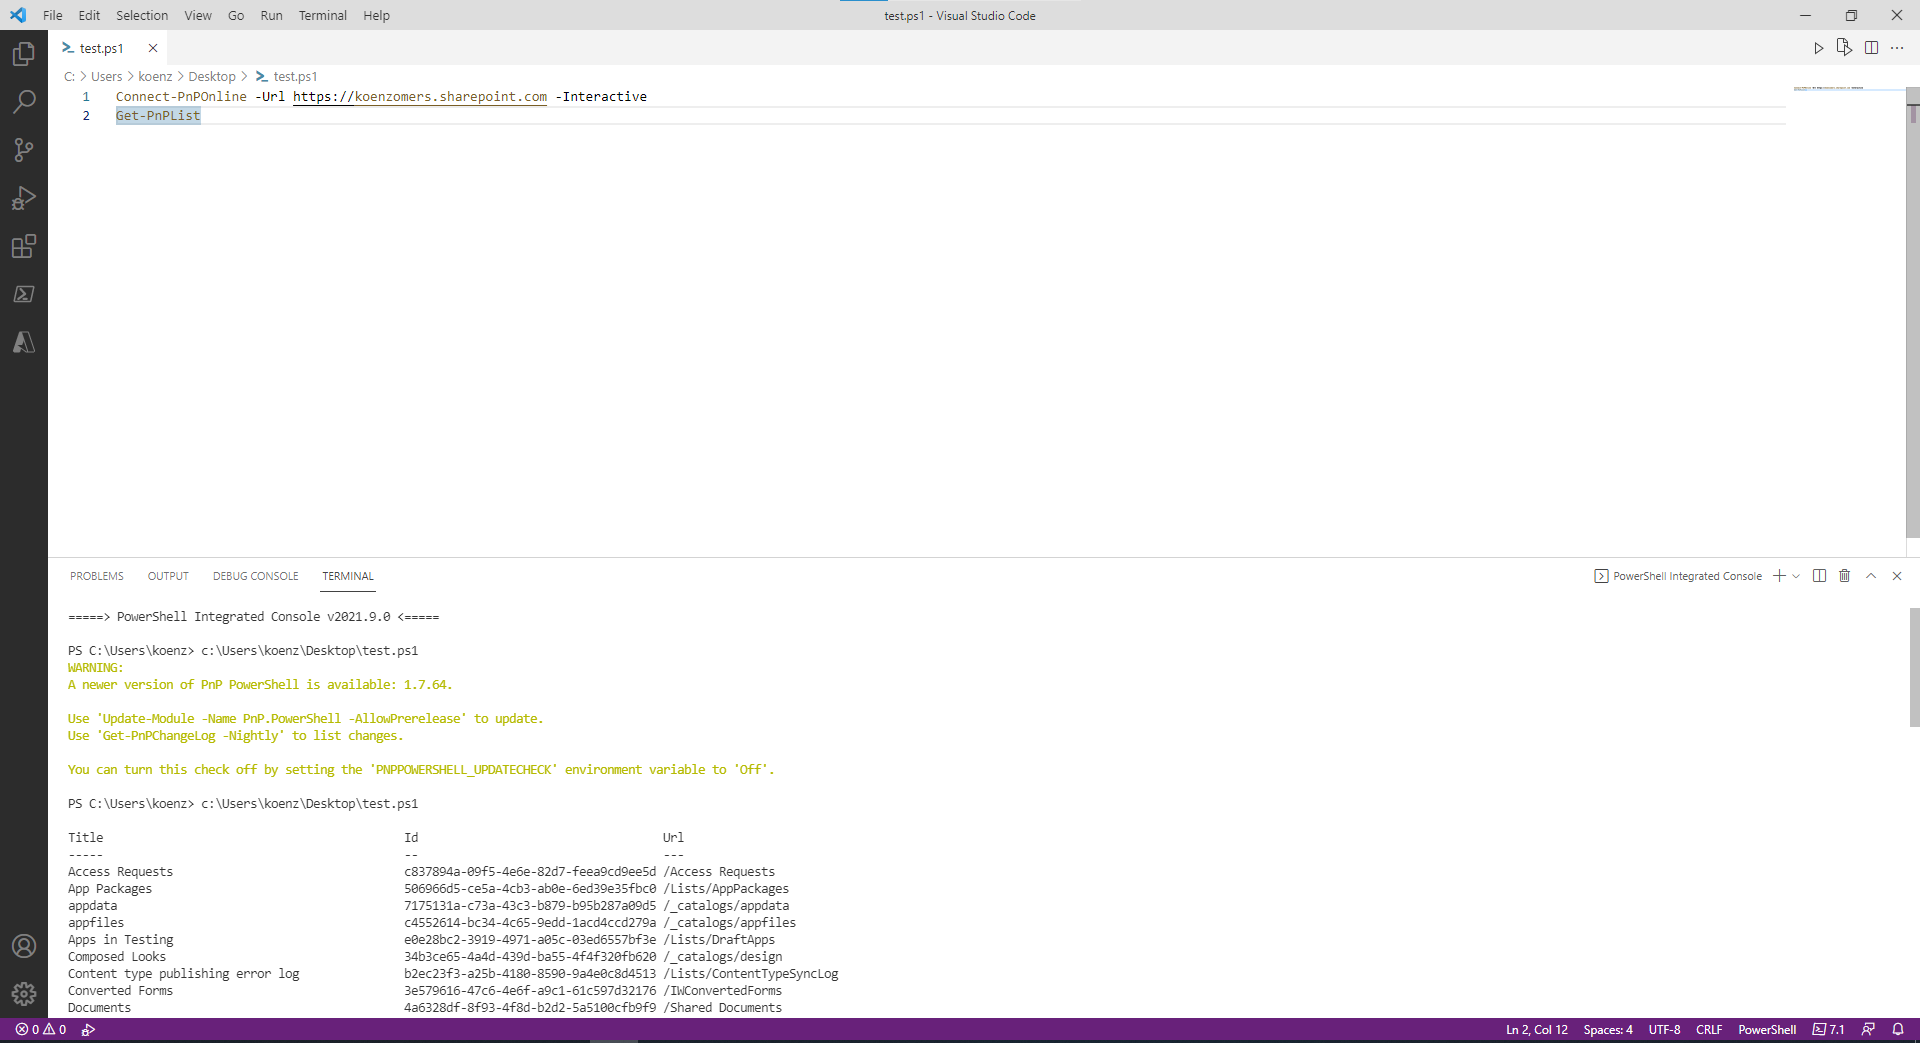Change language mode via PowerShell item
Image resolution: width=1920 pixels, height=1043 pixels.
pyautogui.click(x=1767, y=1029)
